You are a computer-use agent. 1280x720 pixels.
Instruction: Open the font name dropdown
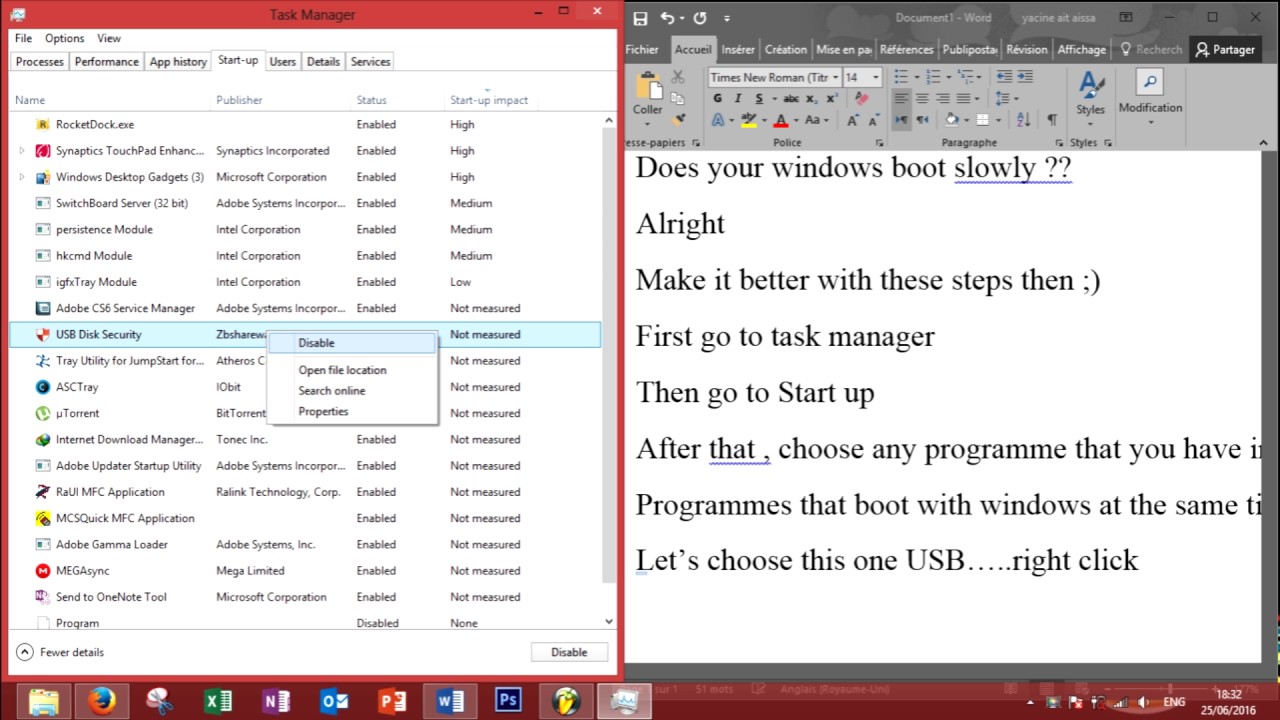(x=834, y=77)
